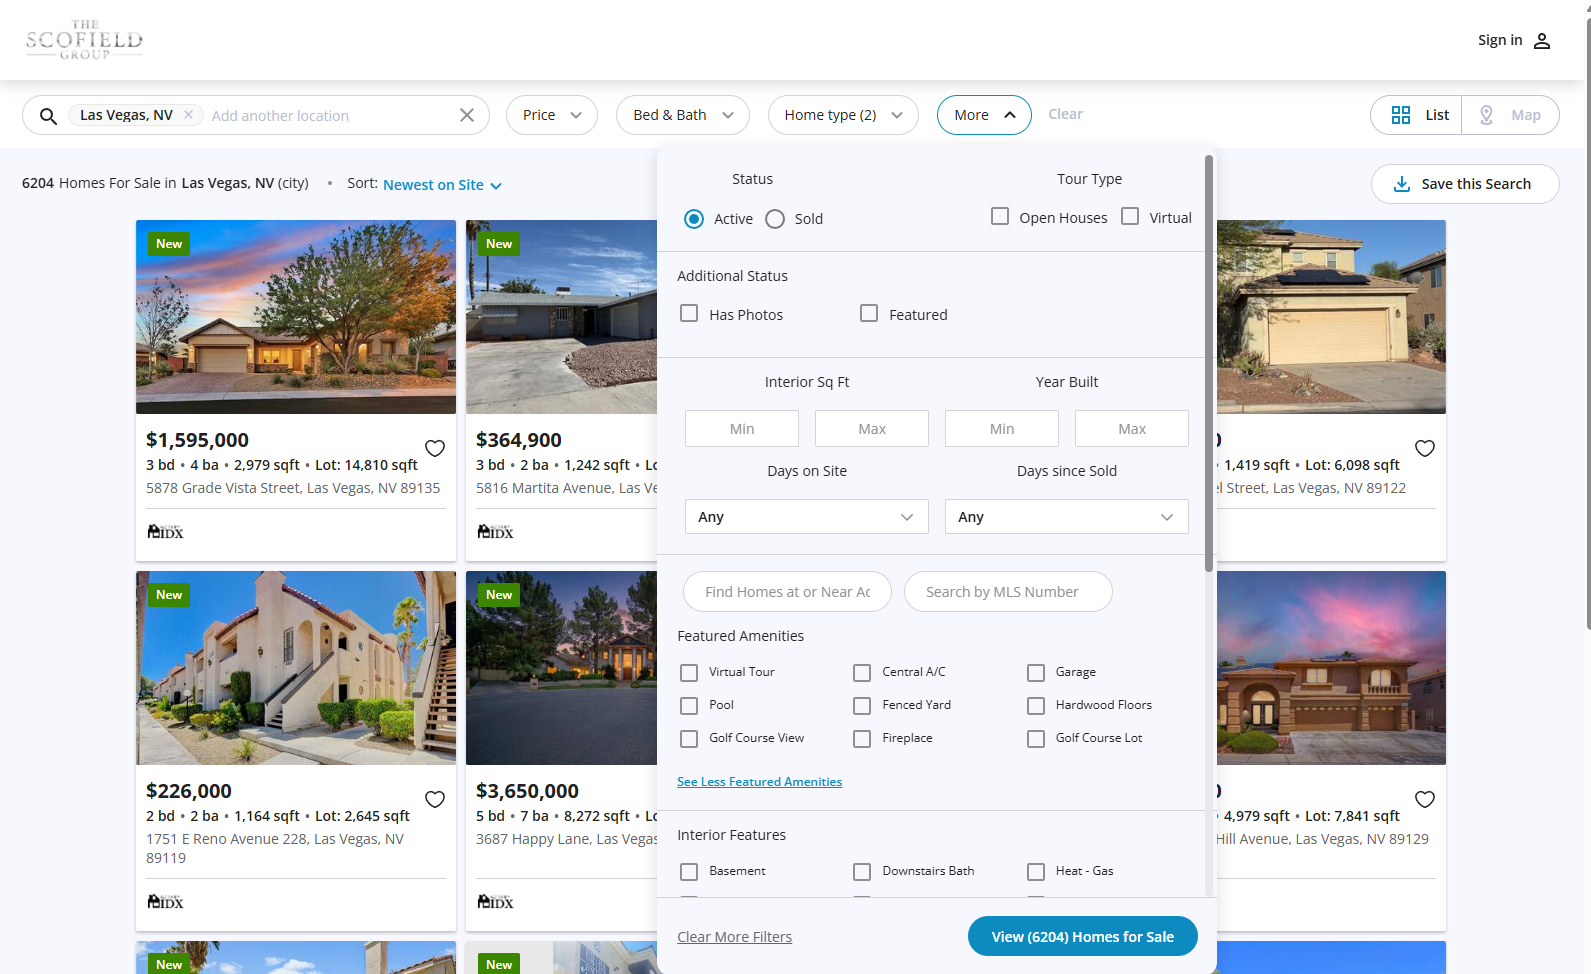This screenshot has height=974, width=1591.
Task: Click New badge on the $1,595,000 listing
Action: click(x=169, y=244)
